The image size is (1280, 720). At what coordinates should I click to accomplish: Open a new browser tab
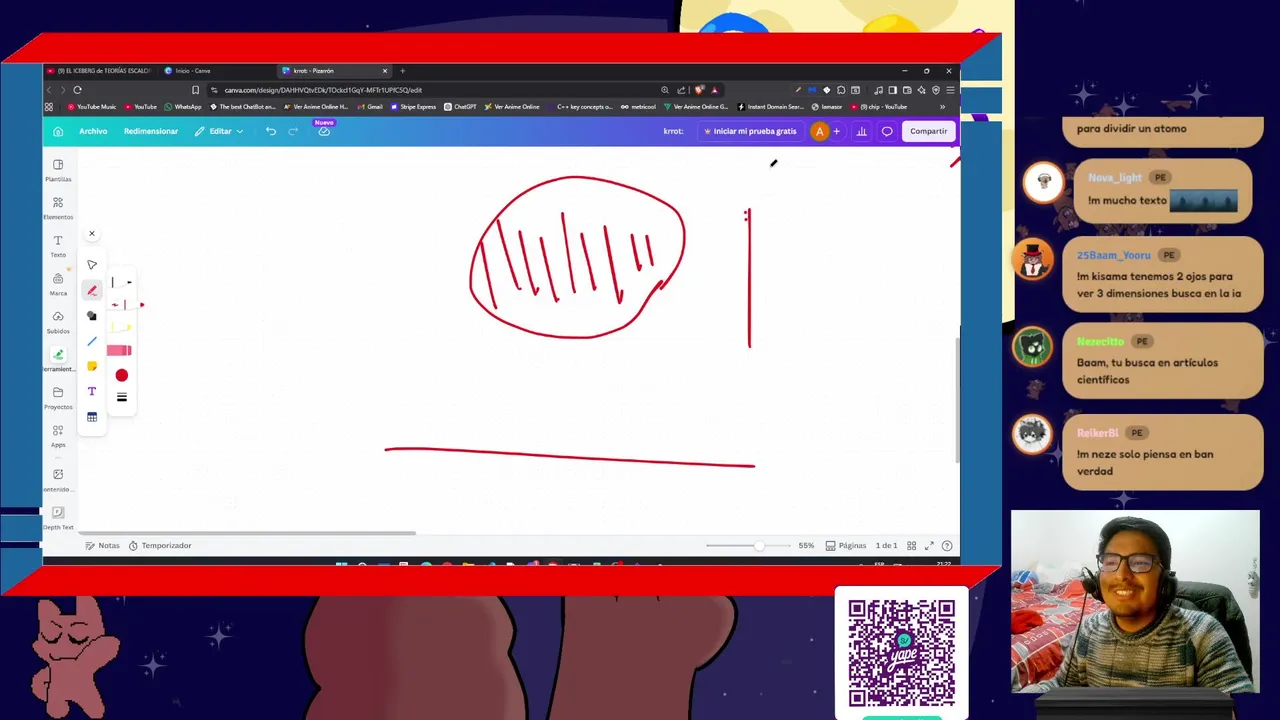pyautogui.click(x=402, y=71)
